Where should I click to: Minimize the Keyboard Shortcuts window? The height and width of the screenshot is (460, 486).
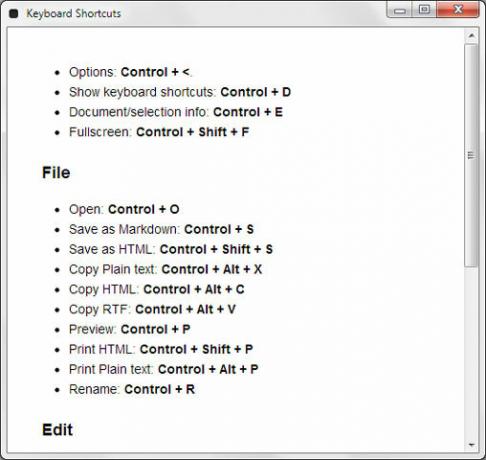click(x=399, y=10)
